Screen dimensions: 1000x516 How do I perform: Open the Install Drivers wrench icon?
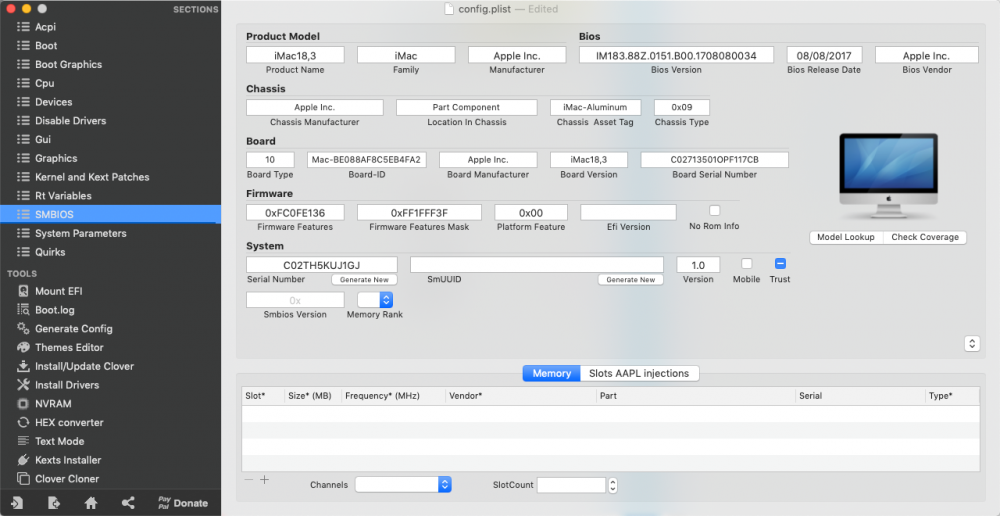[23, 385]
